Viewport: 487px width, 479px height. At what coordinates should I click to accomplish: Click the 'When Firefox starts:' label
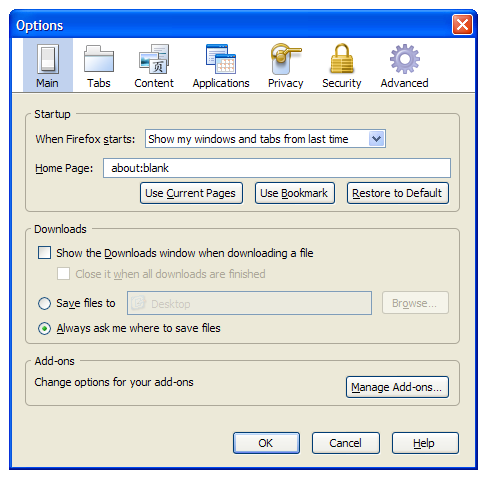click(85, 139)
